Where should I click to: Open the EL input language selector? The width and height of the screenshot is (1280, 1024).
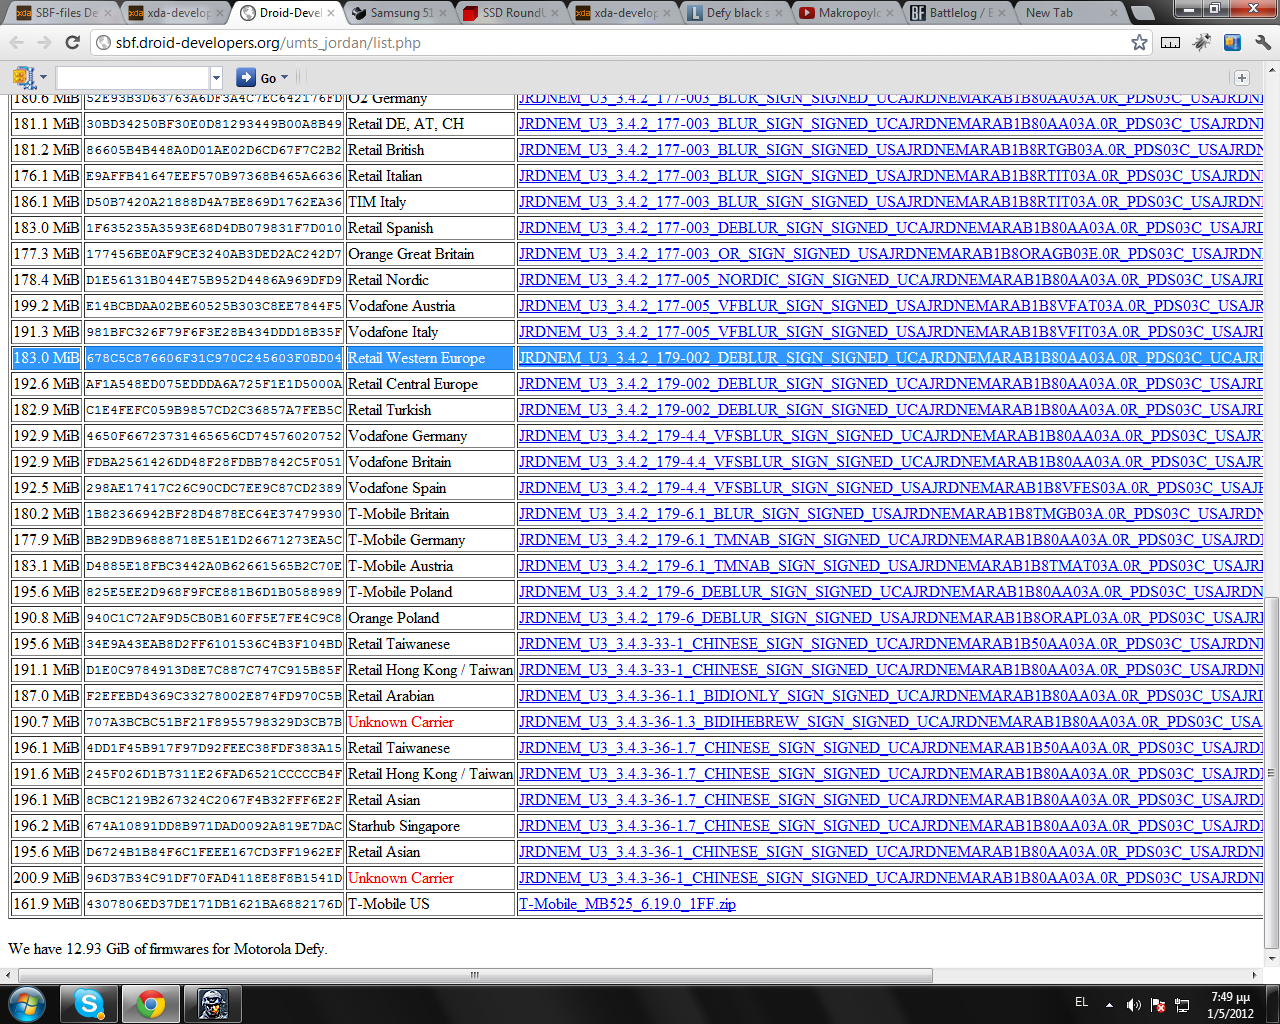point(1081,1001)
